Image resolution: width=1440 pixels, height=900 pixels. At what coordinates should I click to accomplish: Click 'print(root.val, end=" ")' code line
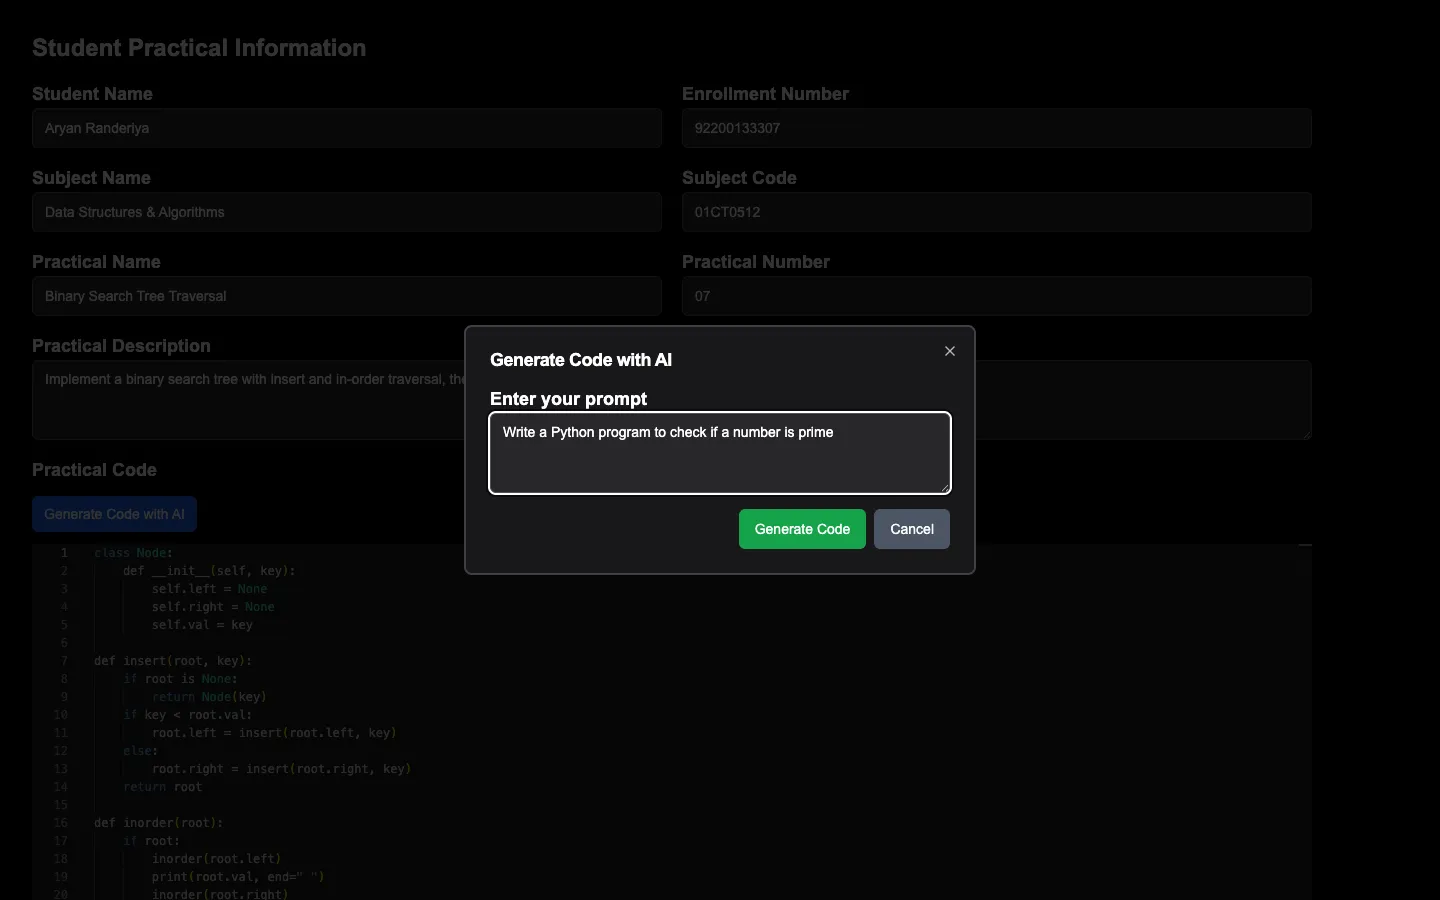[x=239, y=877]
